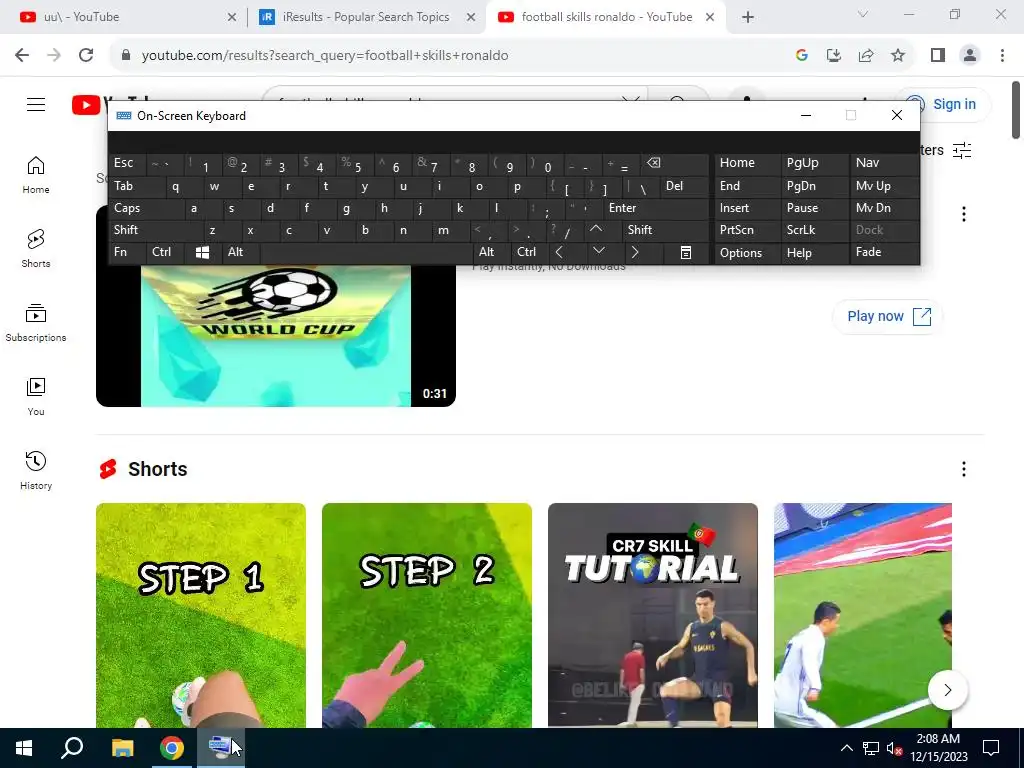The width and height of the screenshot is (1024, 768).
Task: Click the address bar URL
Action: coord(325,56)
